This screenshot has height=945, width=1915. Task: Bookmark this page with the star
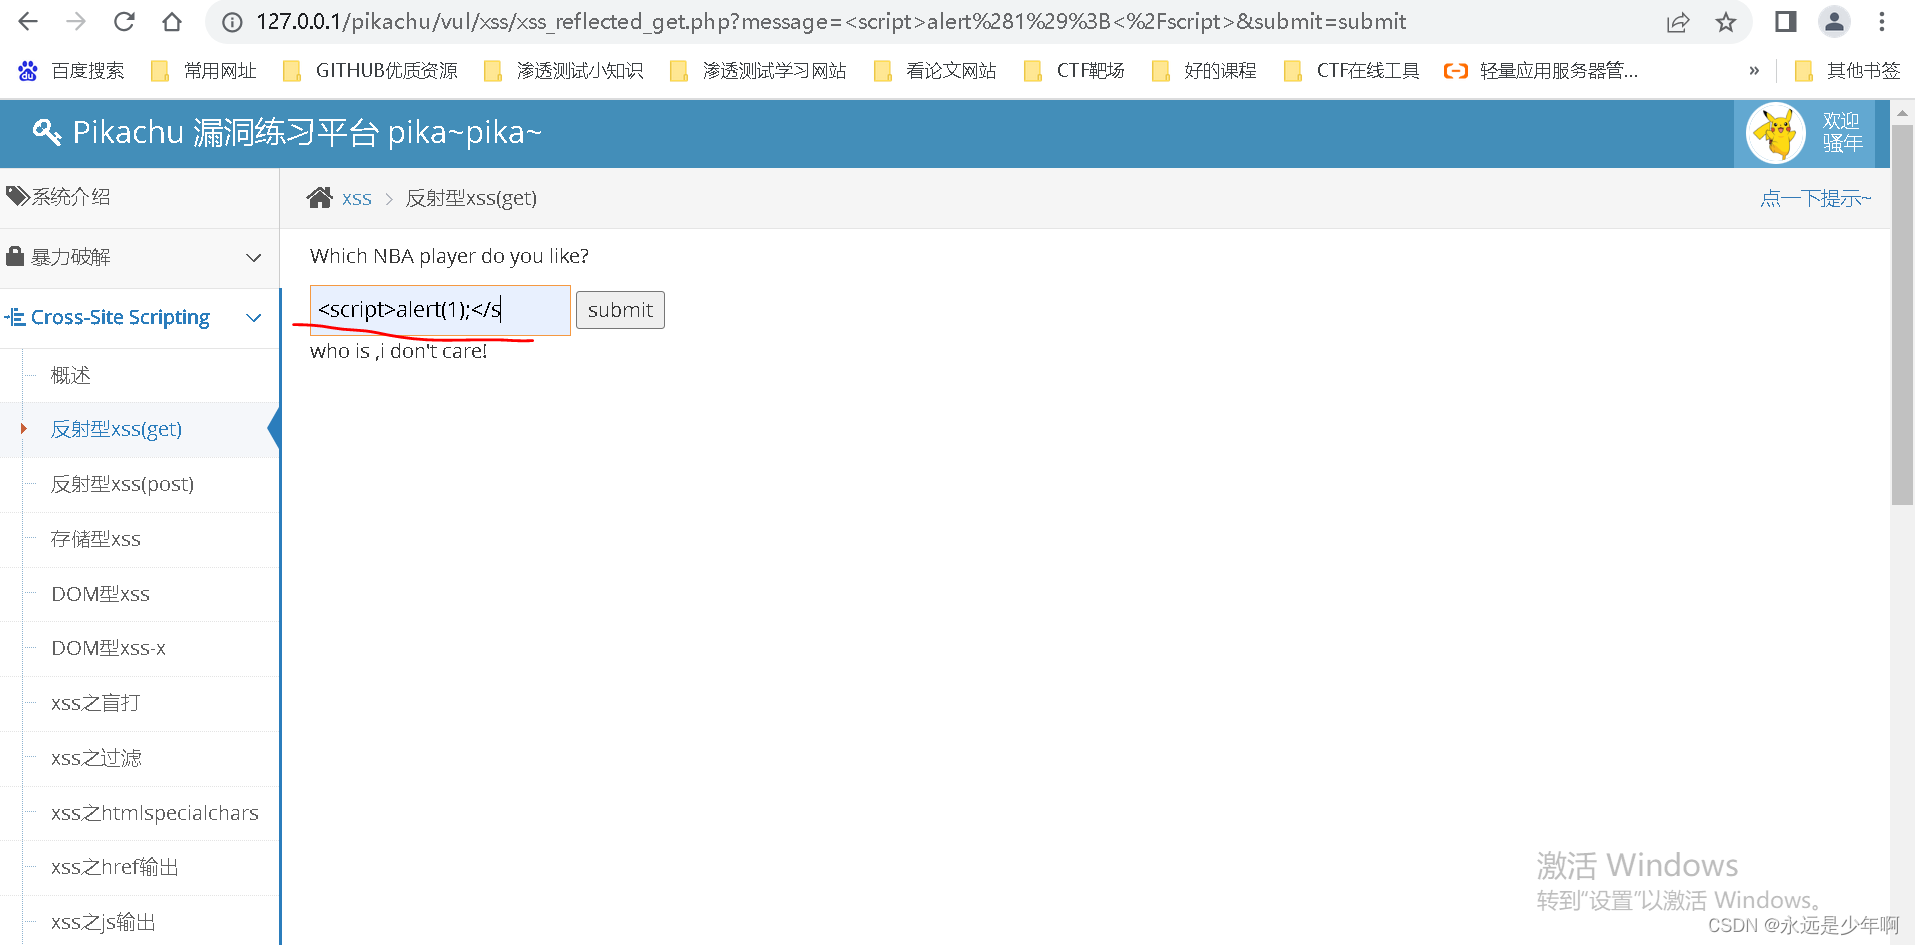click(x=1726, y=22)
